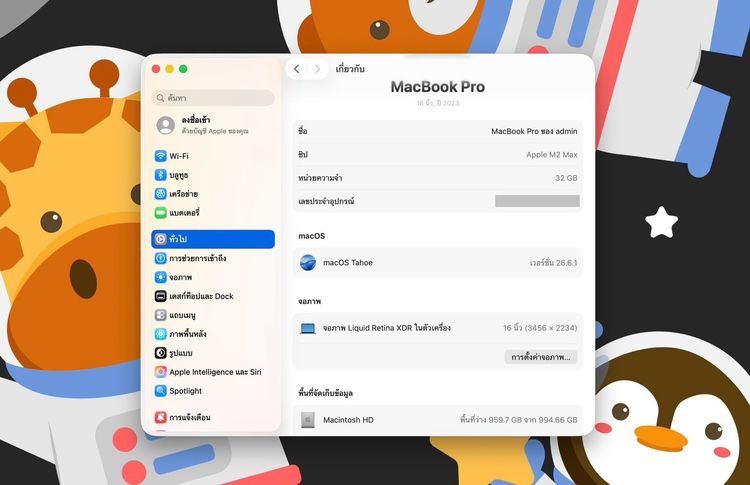This screenshot has height=485, width=750.
Task: Select the computer name MacBook Pro ของ admin
Action: tap(534, 131)
